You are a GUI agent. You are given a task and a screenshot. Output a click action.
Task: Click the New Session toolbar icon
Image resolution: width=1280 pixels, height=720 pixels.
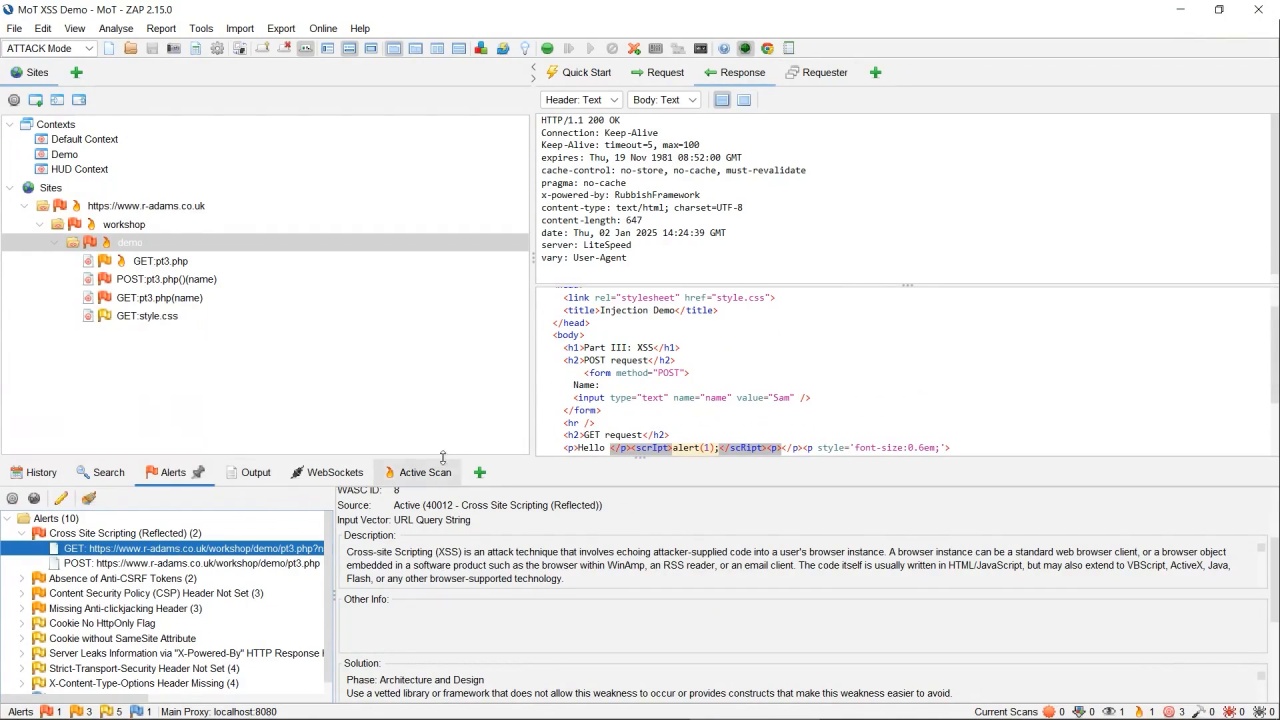coord(109,48)
